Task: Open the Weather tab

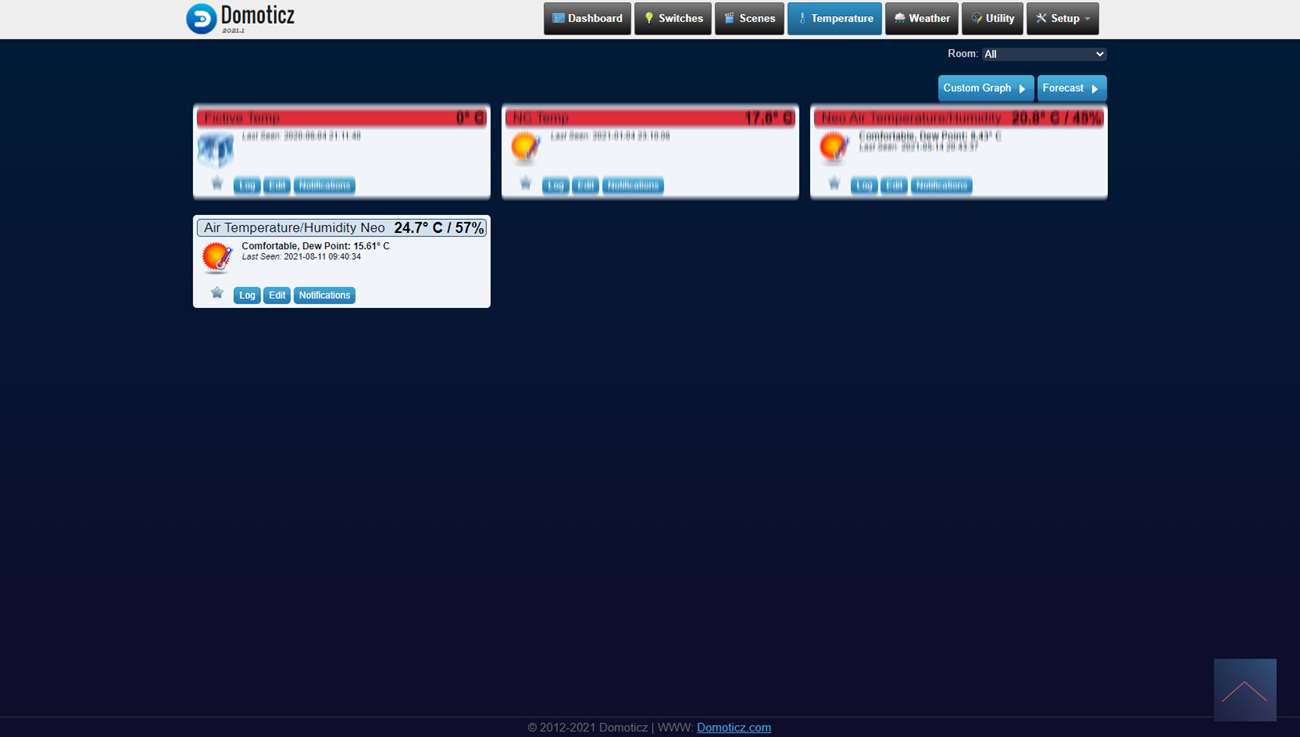Action: [922, 18]
